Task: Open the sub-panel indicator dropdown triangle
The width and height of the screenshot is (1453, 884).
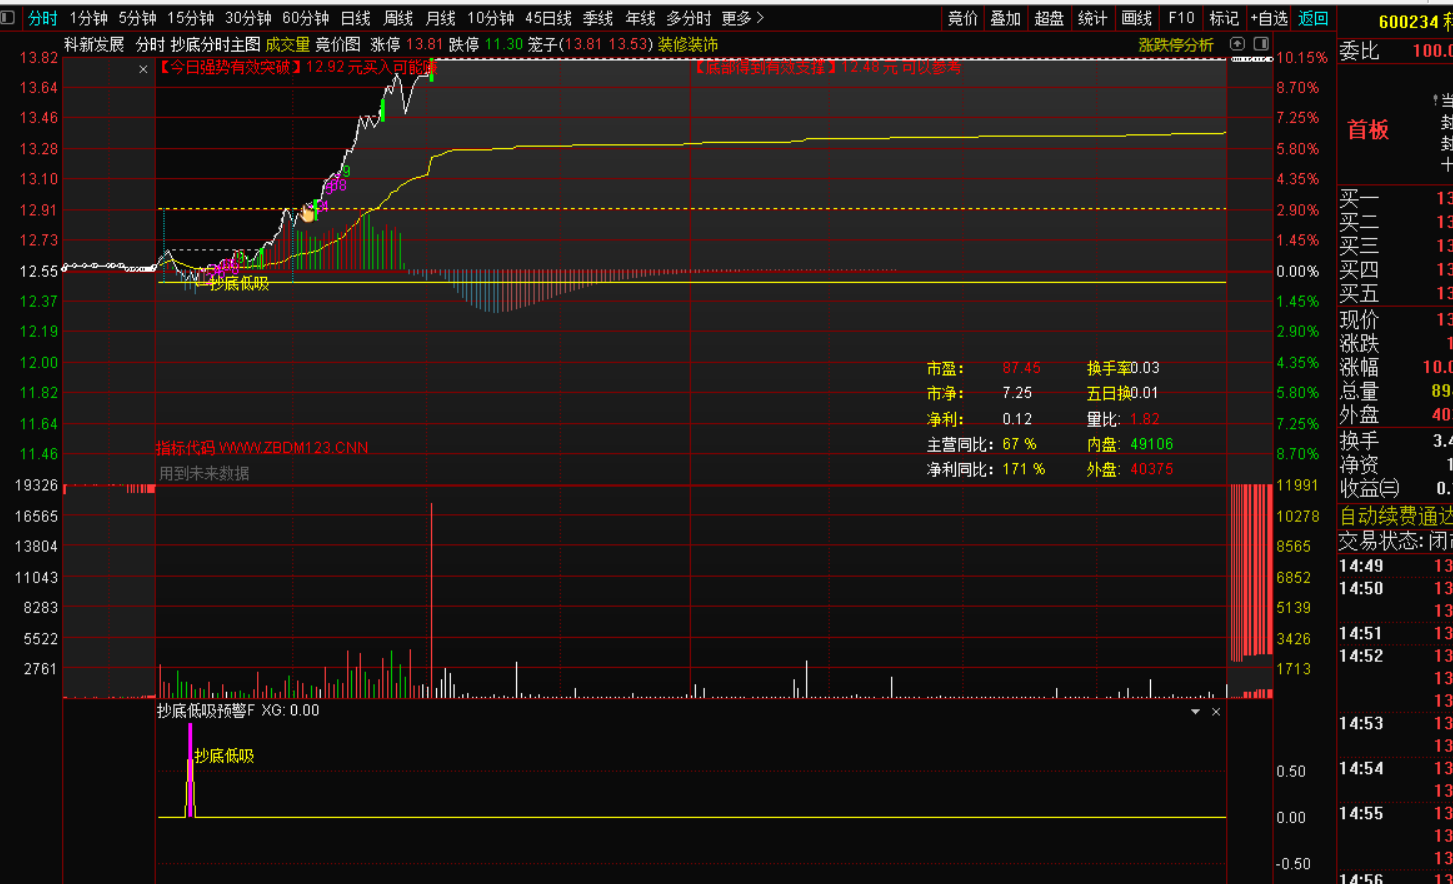Action: (x=1195, y=712)
